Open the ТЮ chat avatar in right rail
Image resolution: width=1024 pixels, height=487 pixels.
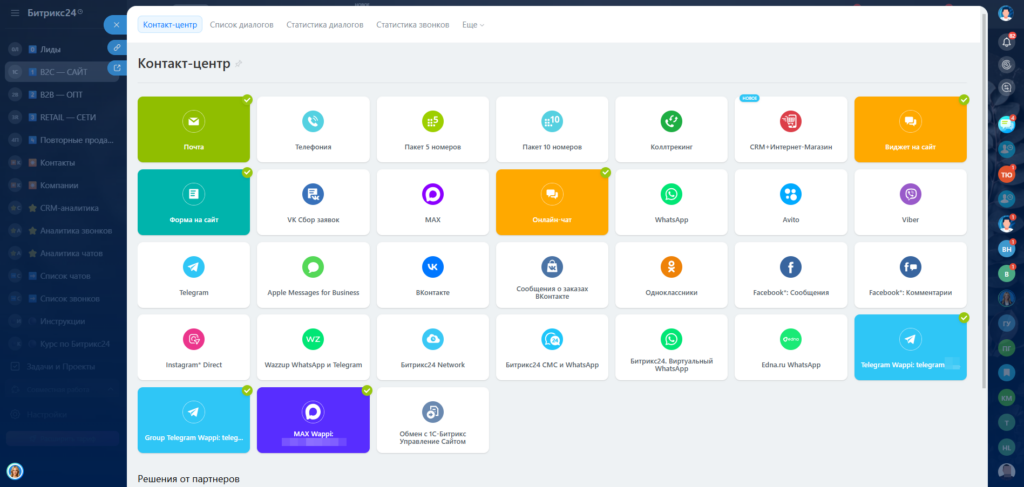(x=1006, y=174)
